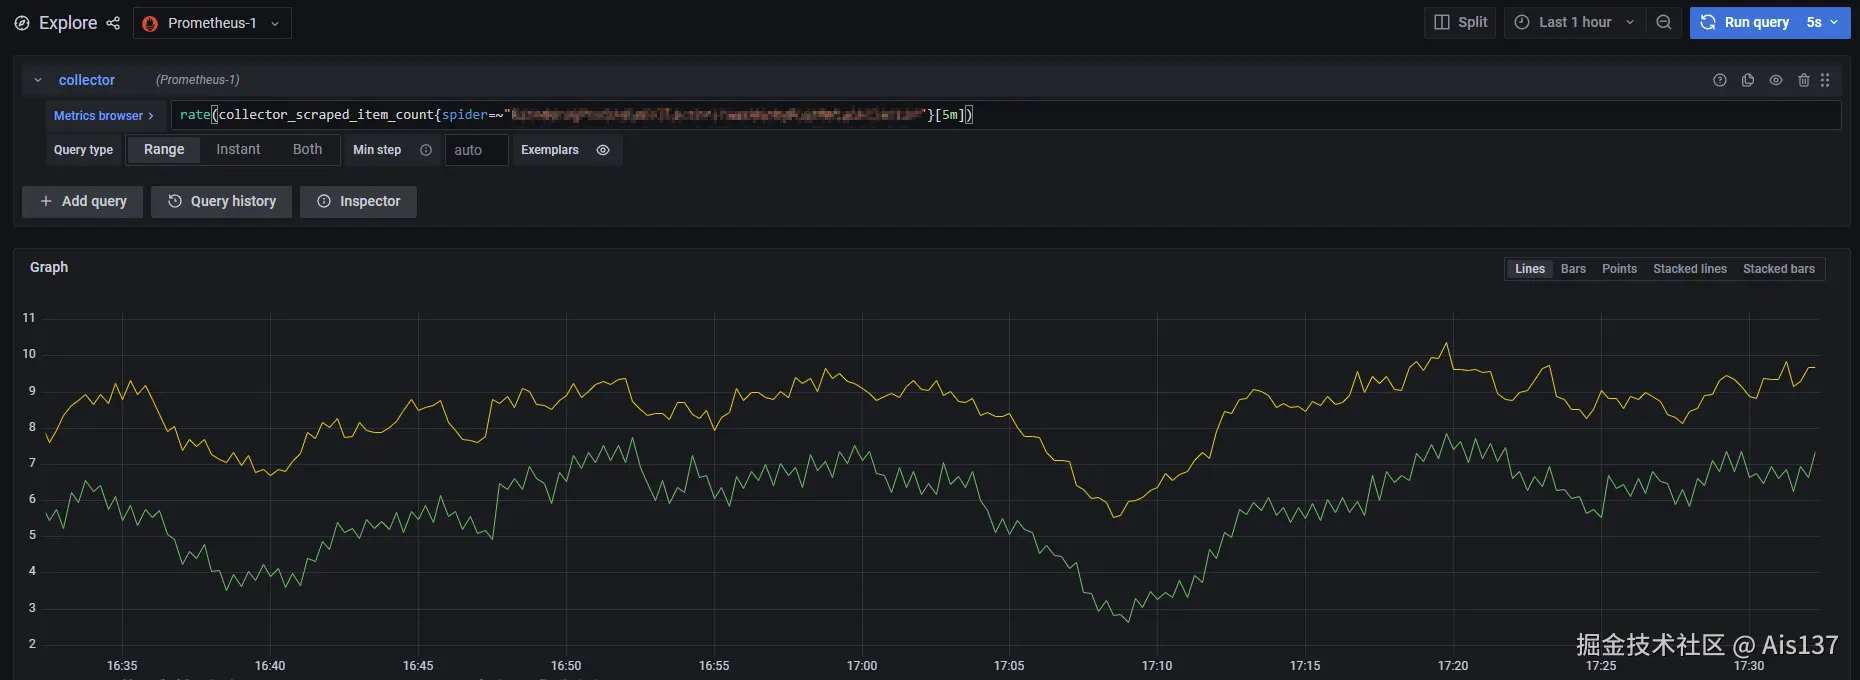Click the share Explore link icon

(x=113, y=23)
